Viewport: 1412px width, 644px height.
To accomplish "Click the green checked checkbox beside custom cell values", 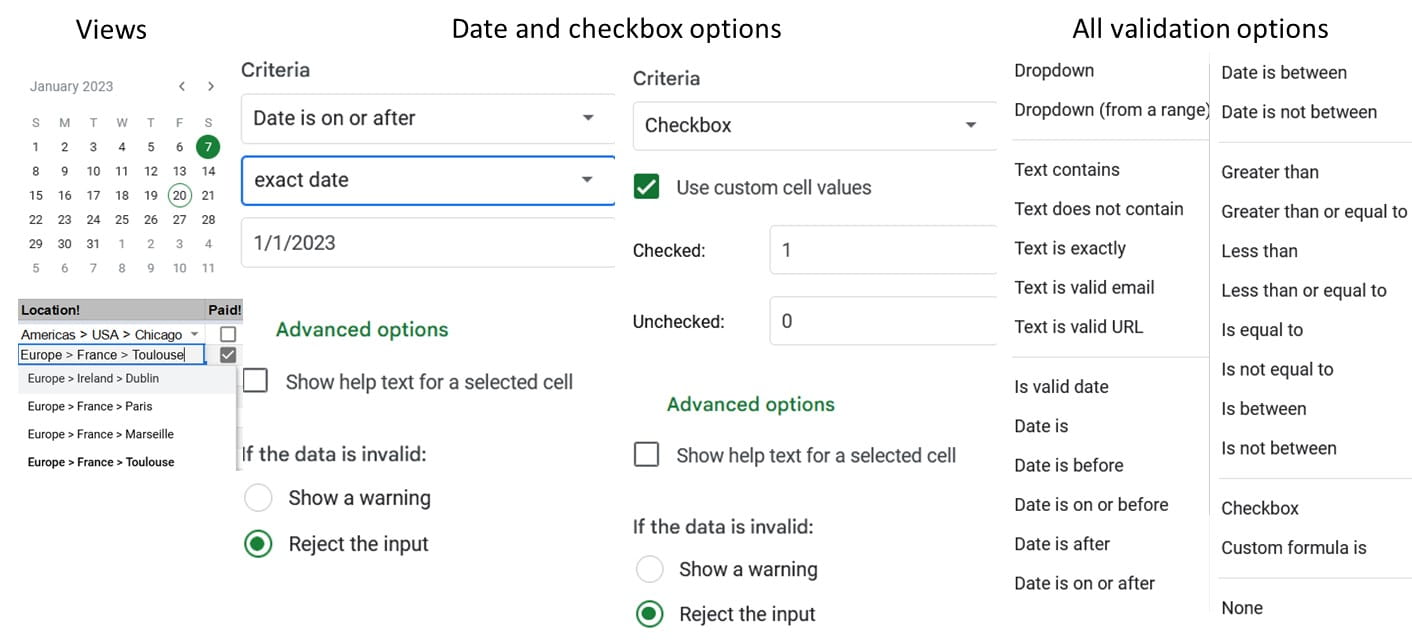I will pos(645,186).
